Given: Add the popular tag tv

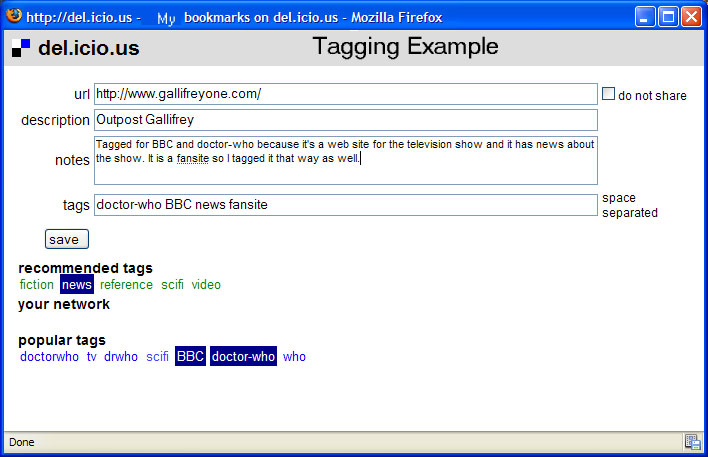Looking at the screenshot, I should [x=92, y=357].
